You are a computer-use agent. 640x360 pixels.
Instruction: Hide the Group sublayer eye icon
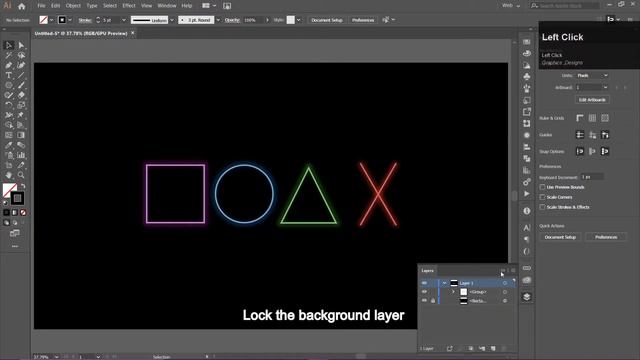424,292
